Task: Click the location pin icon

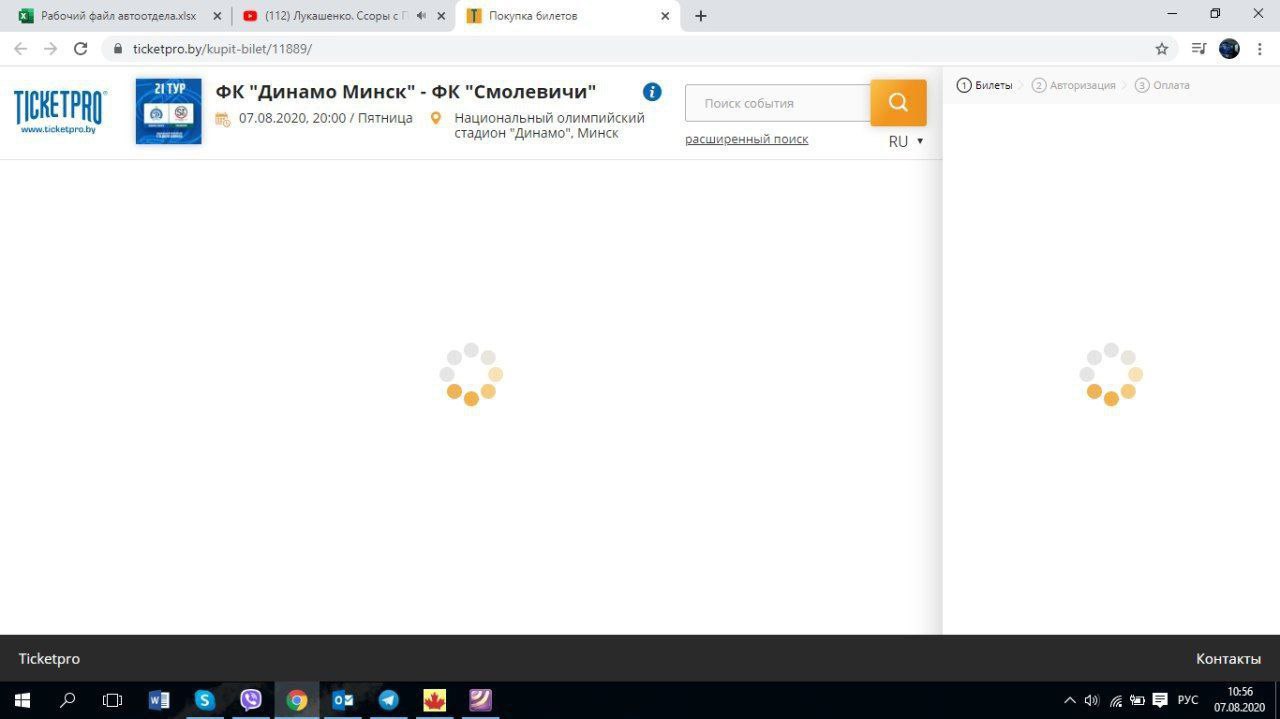Action: (436, 118)
